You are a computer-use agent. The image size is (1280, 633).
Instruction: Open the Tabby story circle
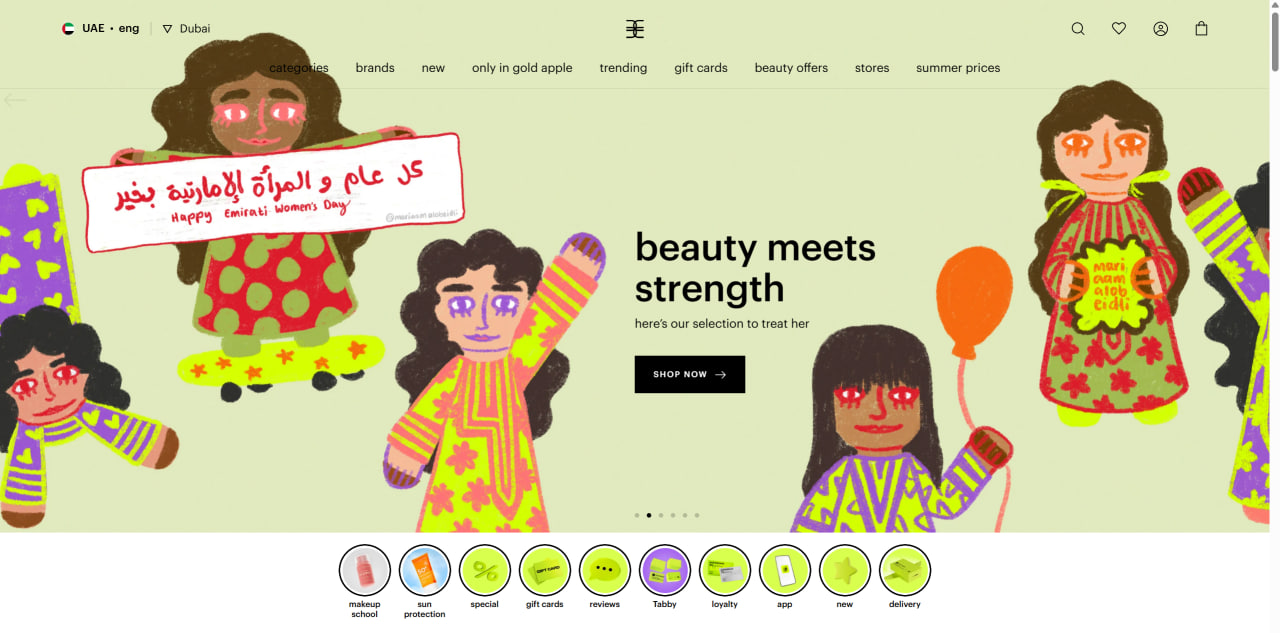[665, 570]
